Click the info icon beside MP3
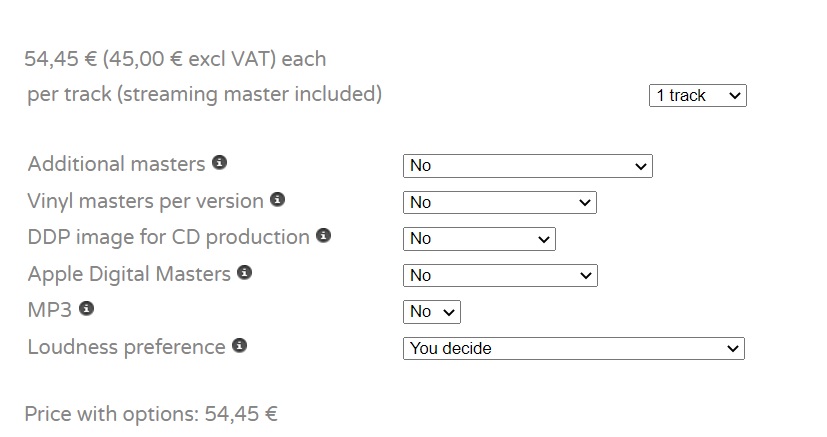The image size is (827, 437). pos(87,309)
